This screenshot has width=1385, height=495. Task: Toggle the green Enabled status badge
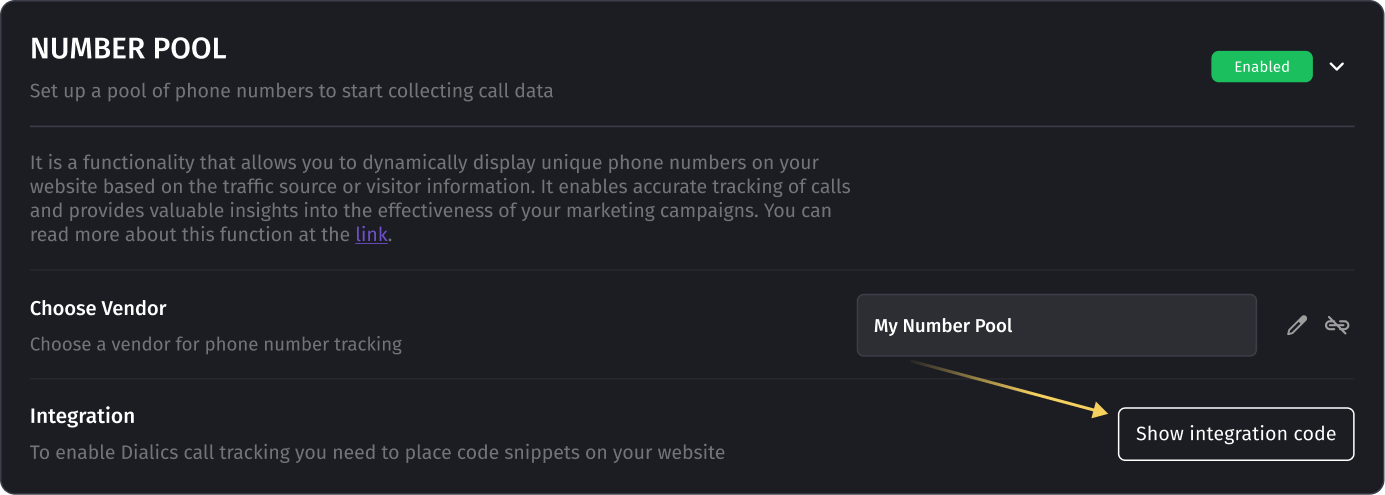point(1261,67)
